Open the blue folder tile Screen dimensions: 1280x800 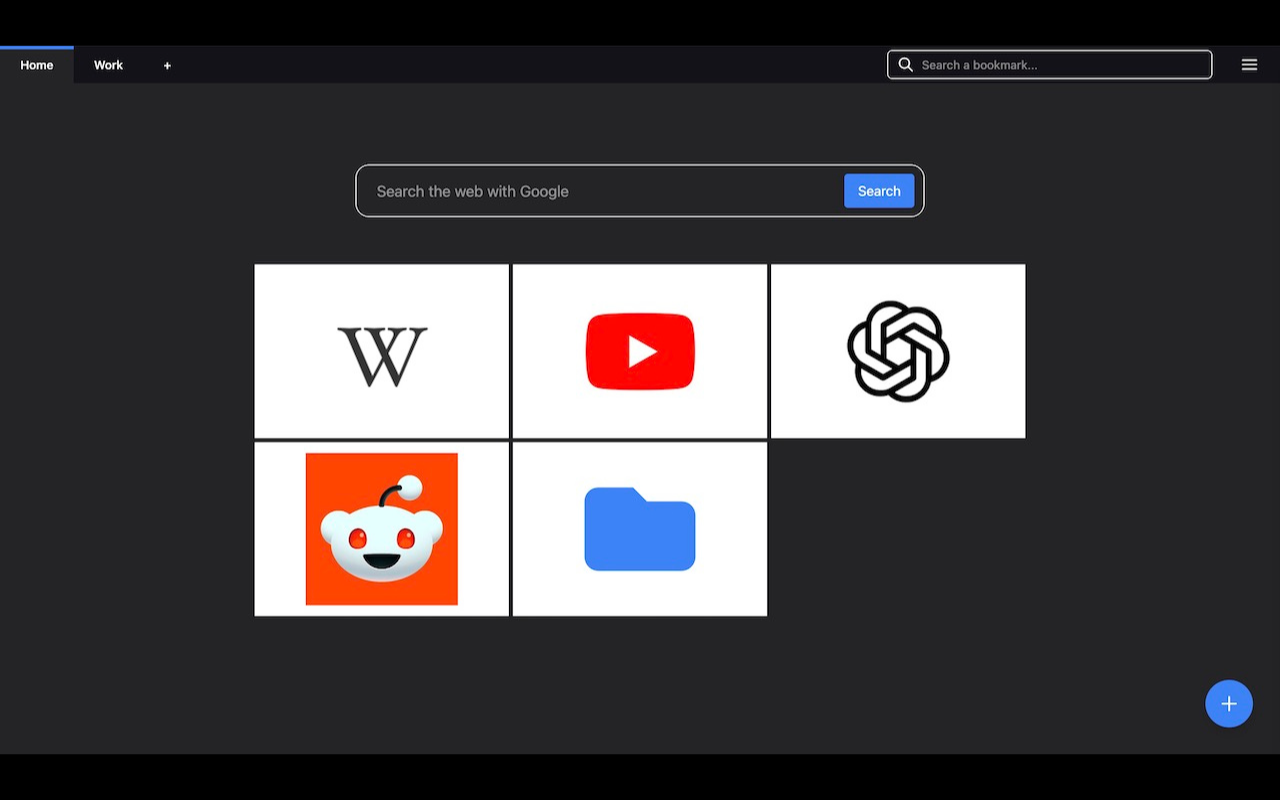click(x=640, y=529)
